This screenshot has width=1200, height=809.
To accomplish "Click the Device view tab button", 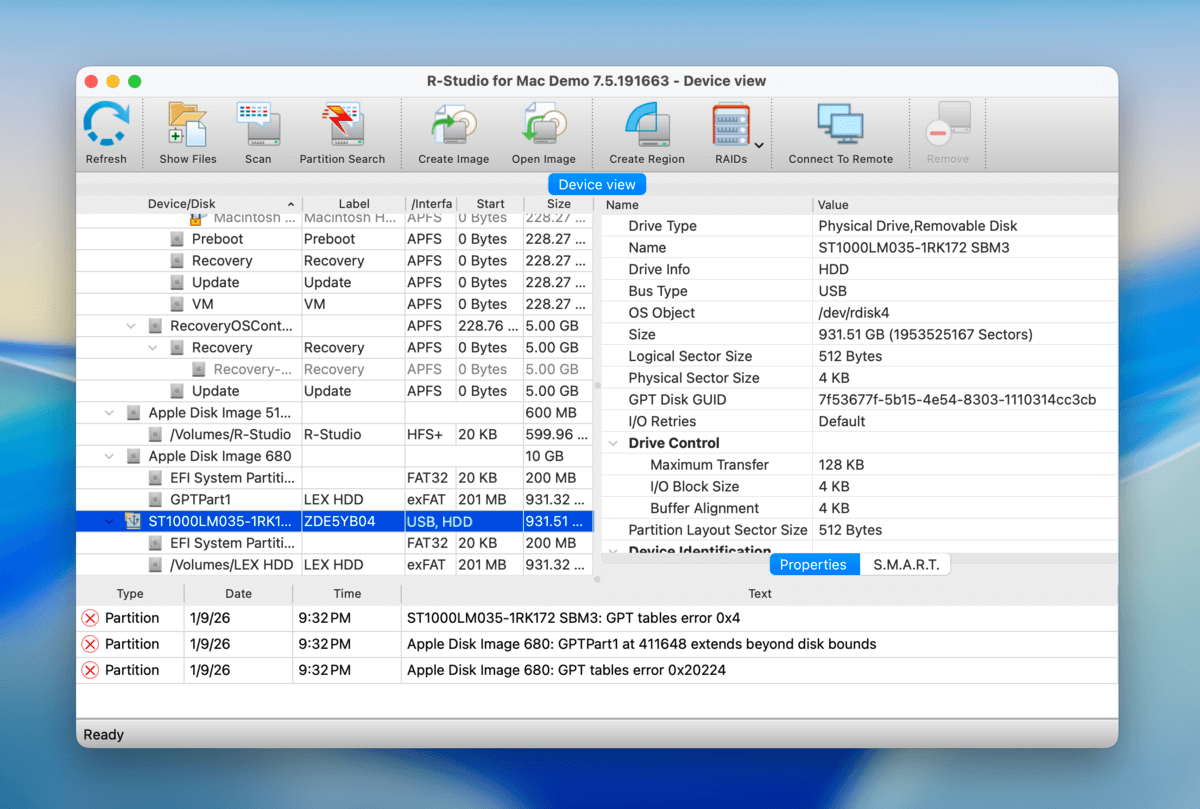I will tap(597, 184).
